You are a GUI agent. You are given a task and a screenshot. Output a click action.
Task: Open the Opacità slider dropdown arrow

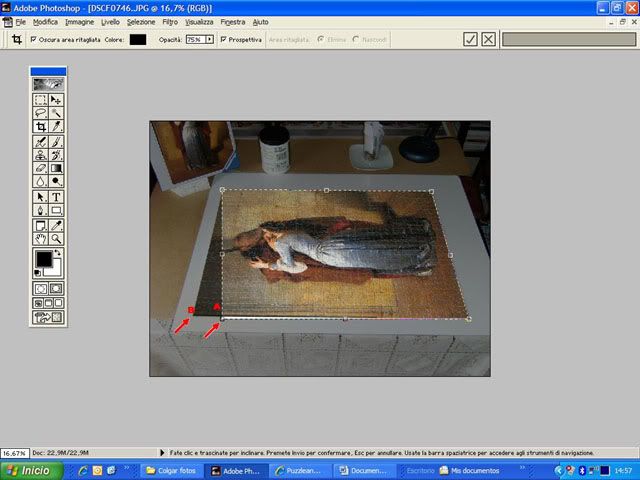pyautogui.click(x=209, y=39)
